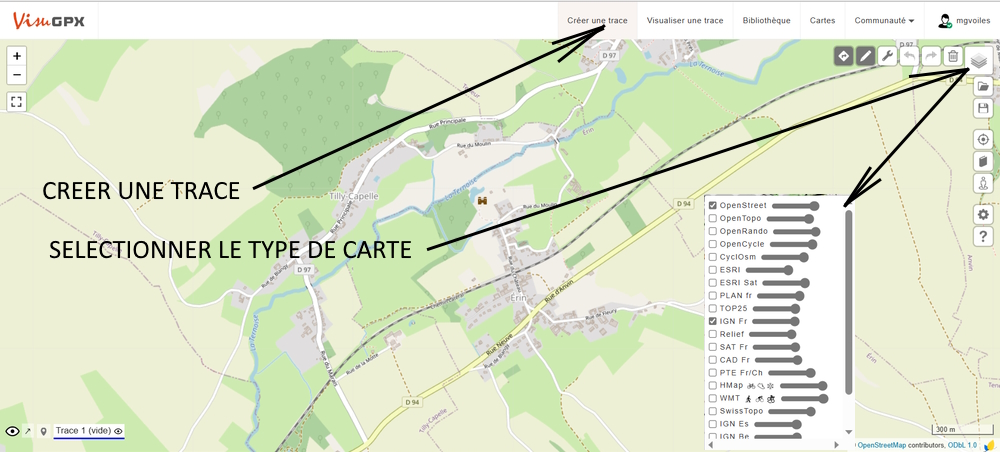Go to the Visualiser une trace tab
The width and height of the screenshot is (1000, 452).
point(684,20)
